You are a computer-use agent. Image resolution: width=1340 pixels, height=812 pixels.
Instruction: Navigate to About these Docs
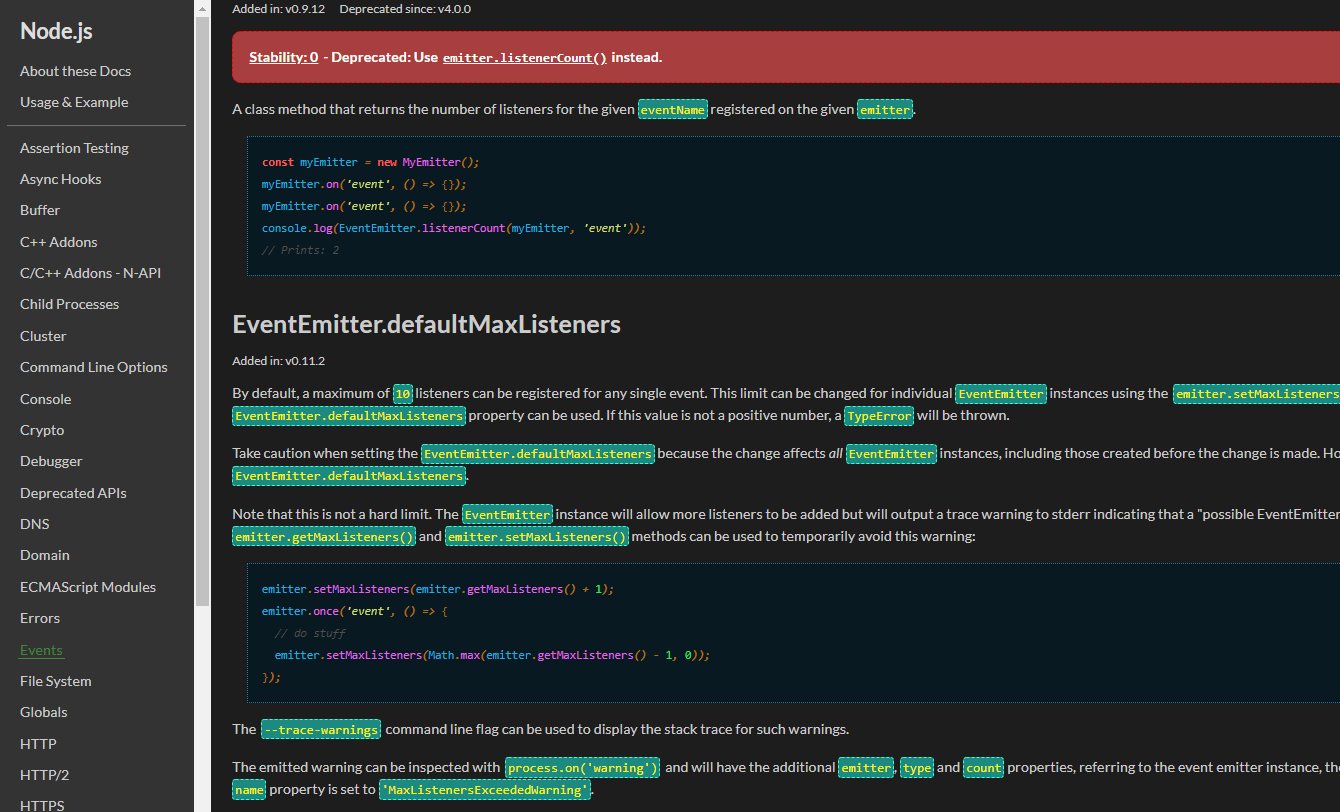(x=75, y=71)
